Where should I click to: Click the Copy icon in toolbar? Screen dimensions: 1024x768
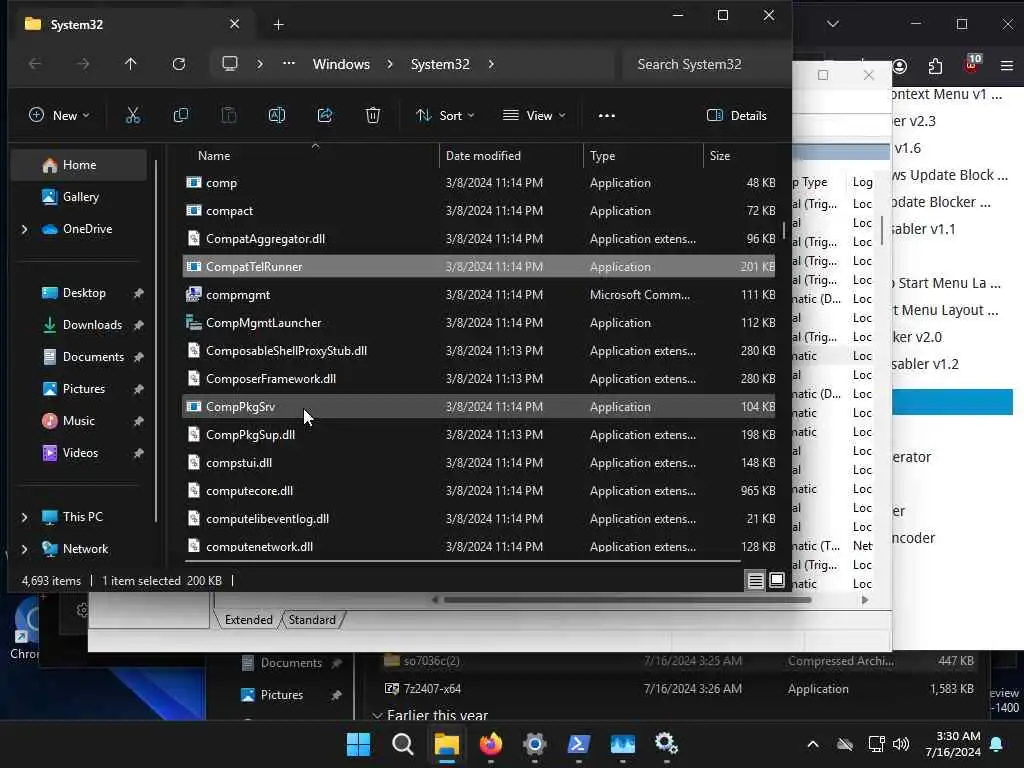coord(181,116)
